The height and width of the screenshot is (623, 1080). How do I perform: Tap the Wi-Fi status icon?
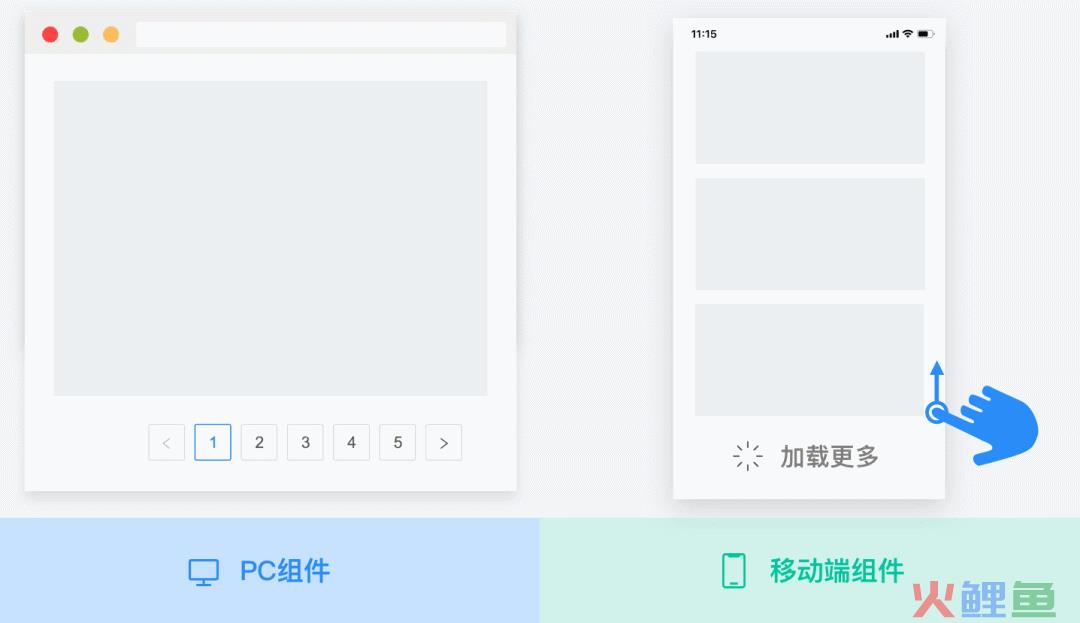pos(908,34)
